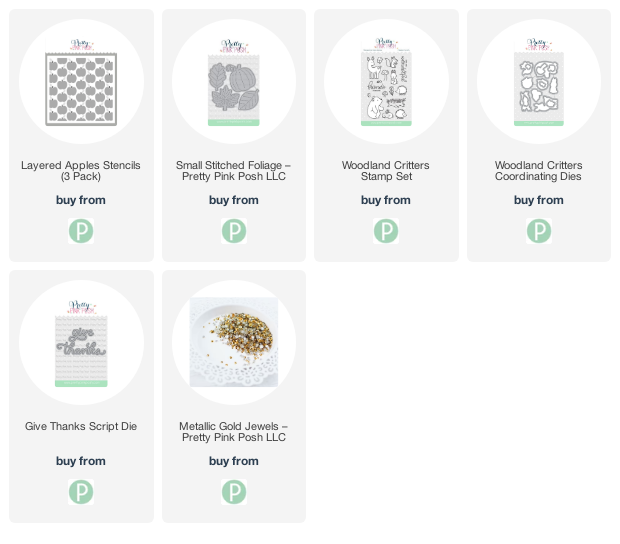Open the Give Thanks Script Die title link
The height and width of the screenshot is (544, 620).
pos(81,426)
